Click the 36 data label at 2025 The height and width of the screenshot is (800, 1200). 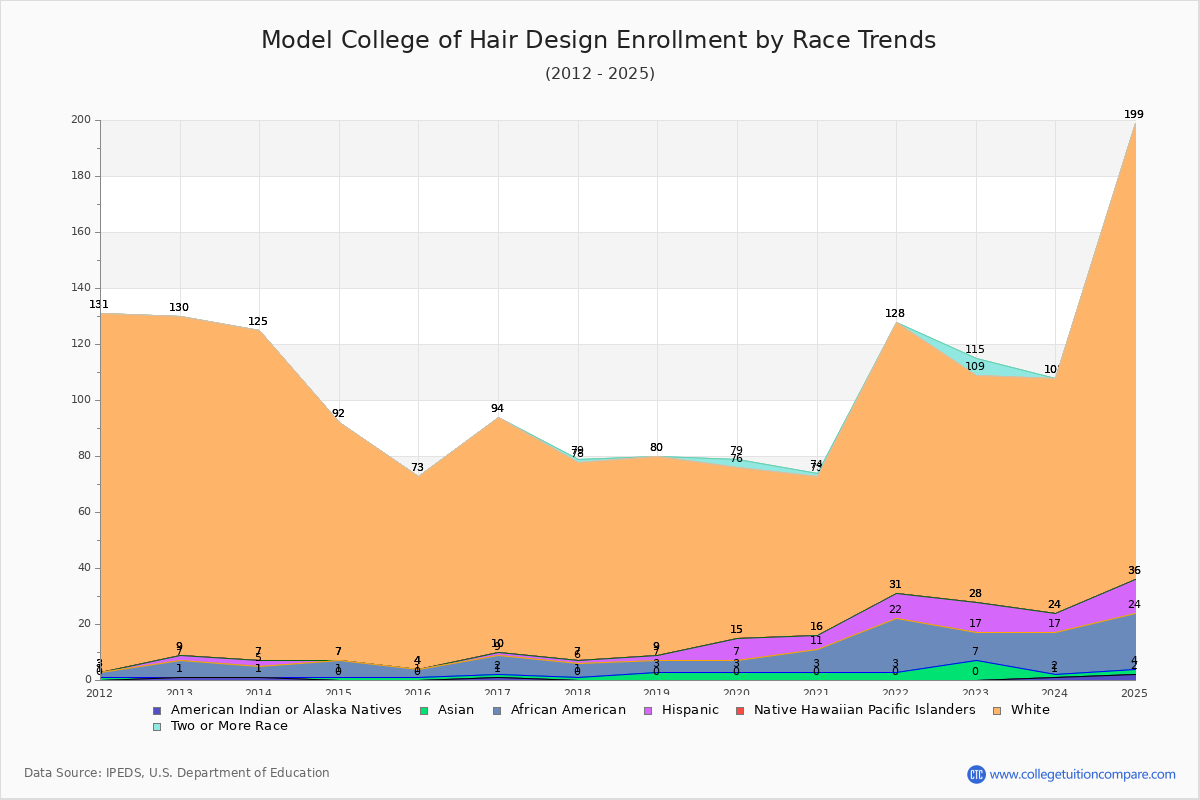[1134, 571]
